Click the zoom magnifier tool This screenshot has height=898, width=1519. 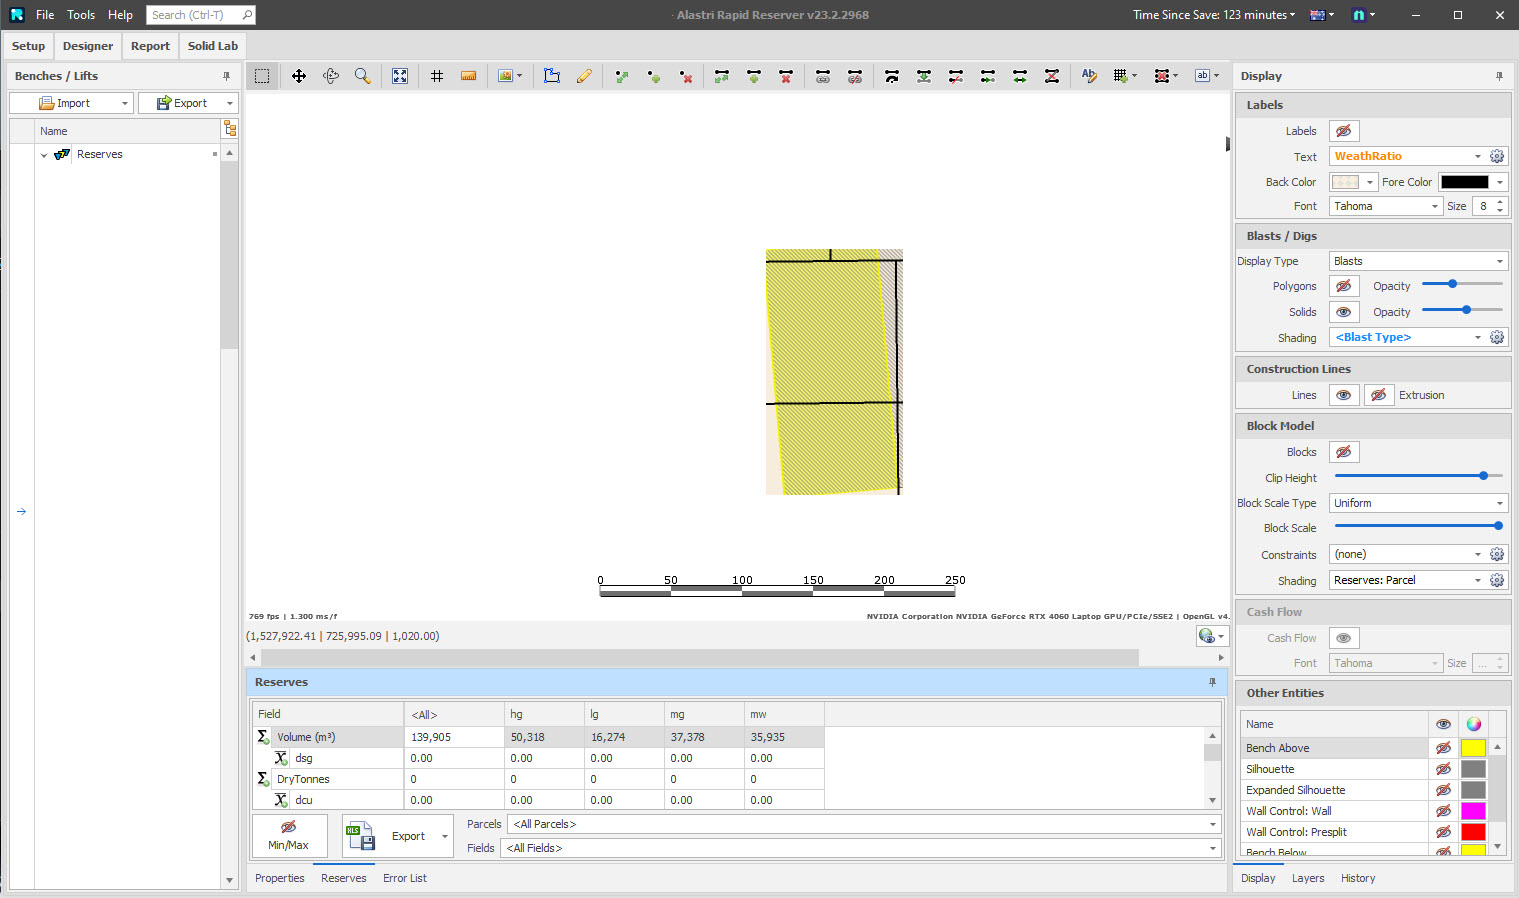tap(362, 76)
